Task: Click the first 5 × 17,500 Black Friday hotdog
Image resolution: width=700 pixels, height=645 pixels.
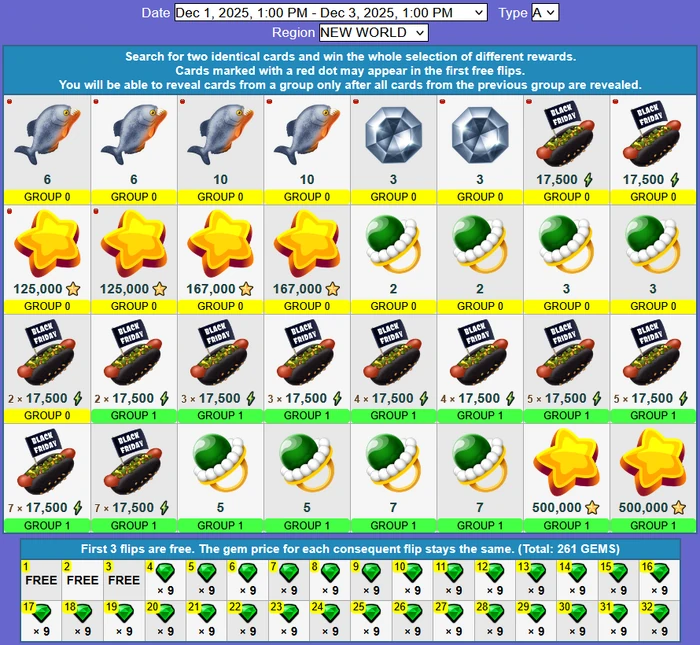Action: point(566,369)
